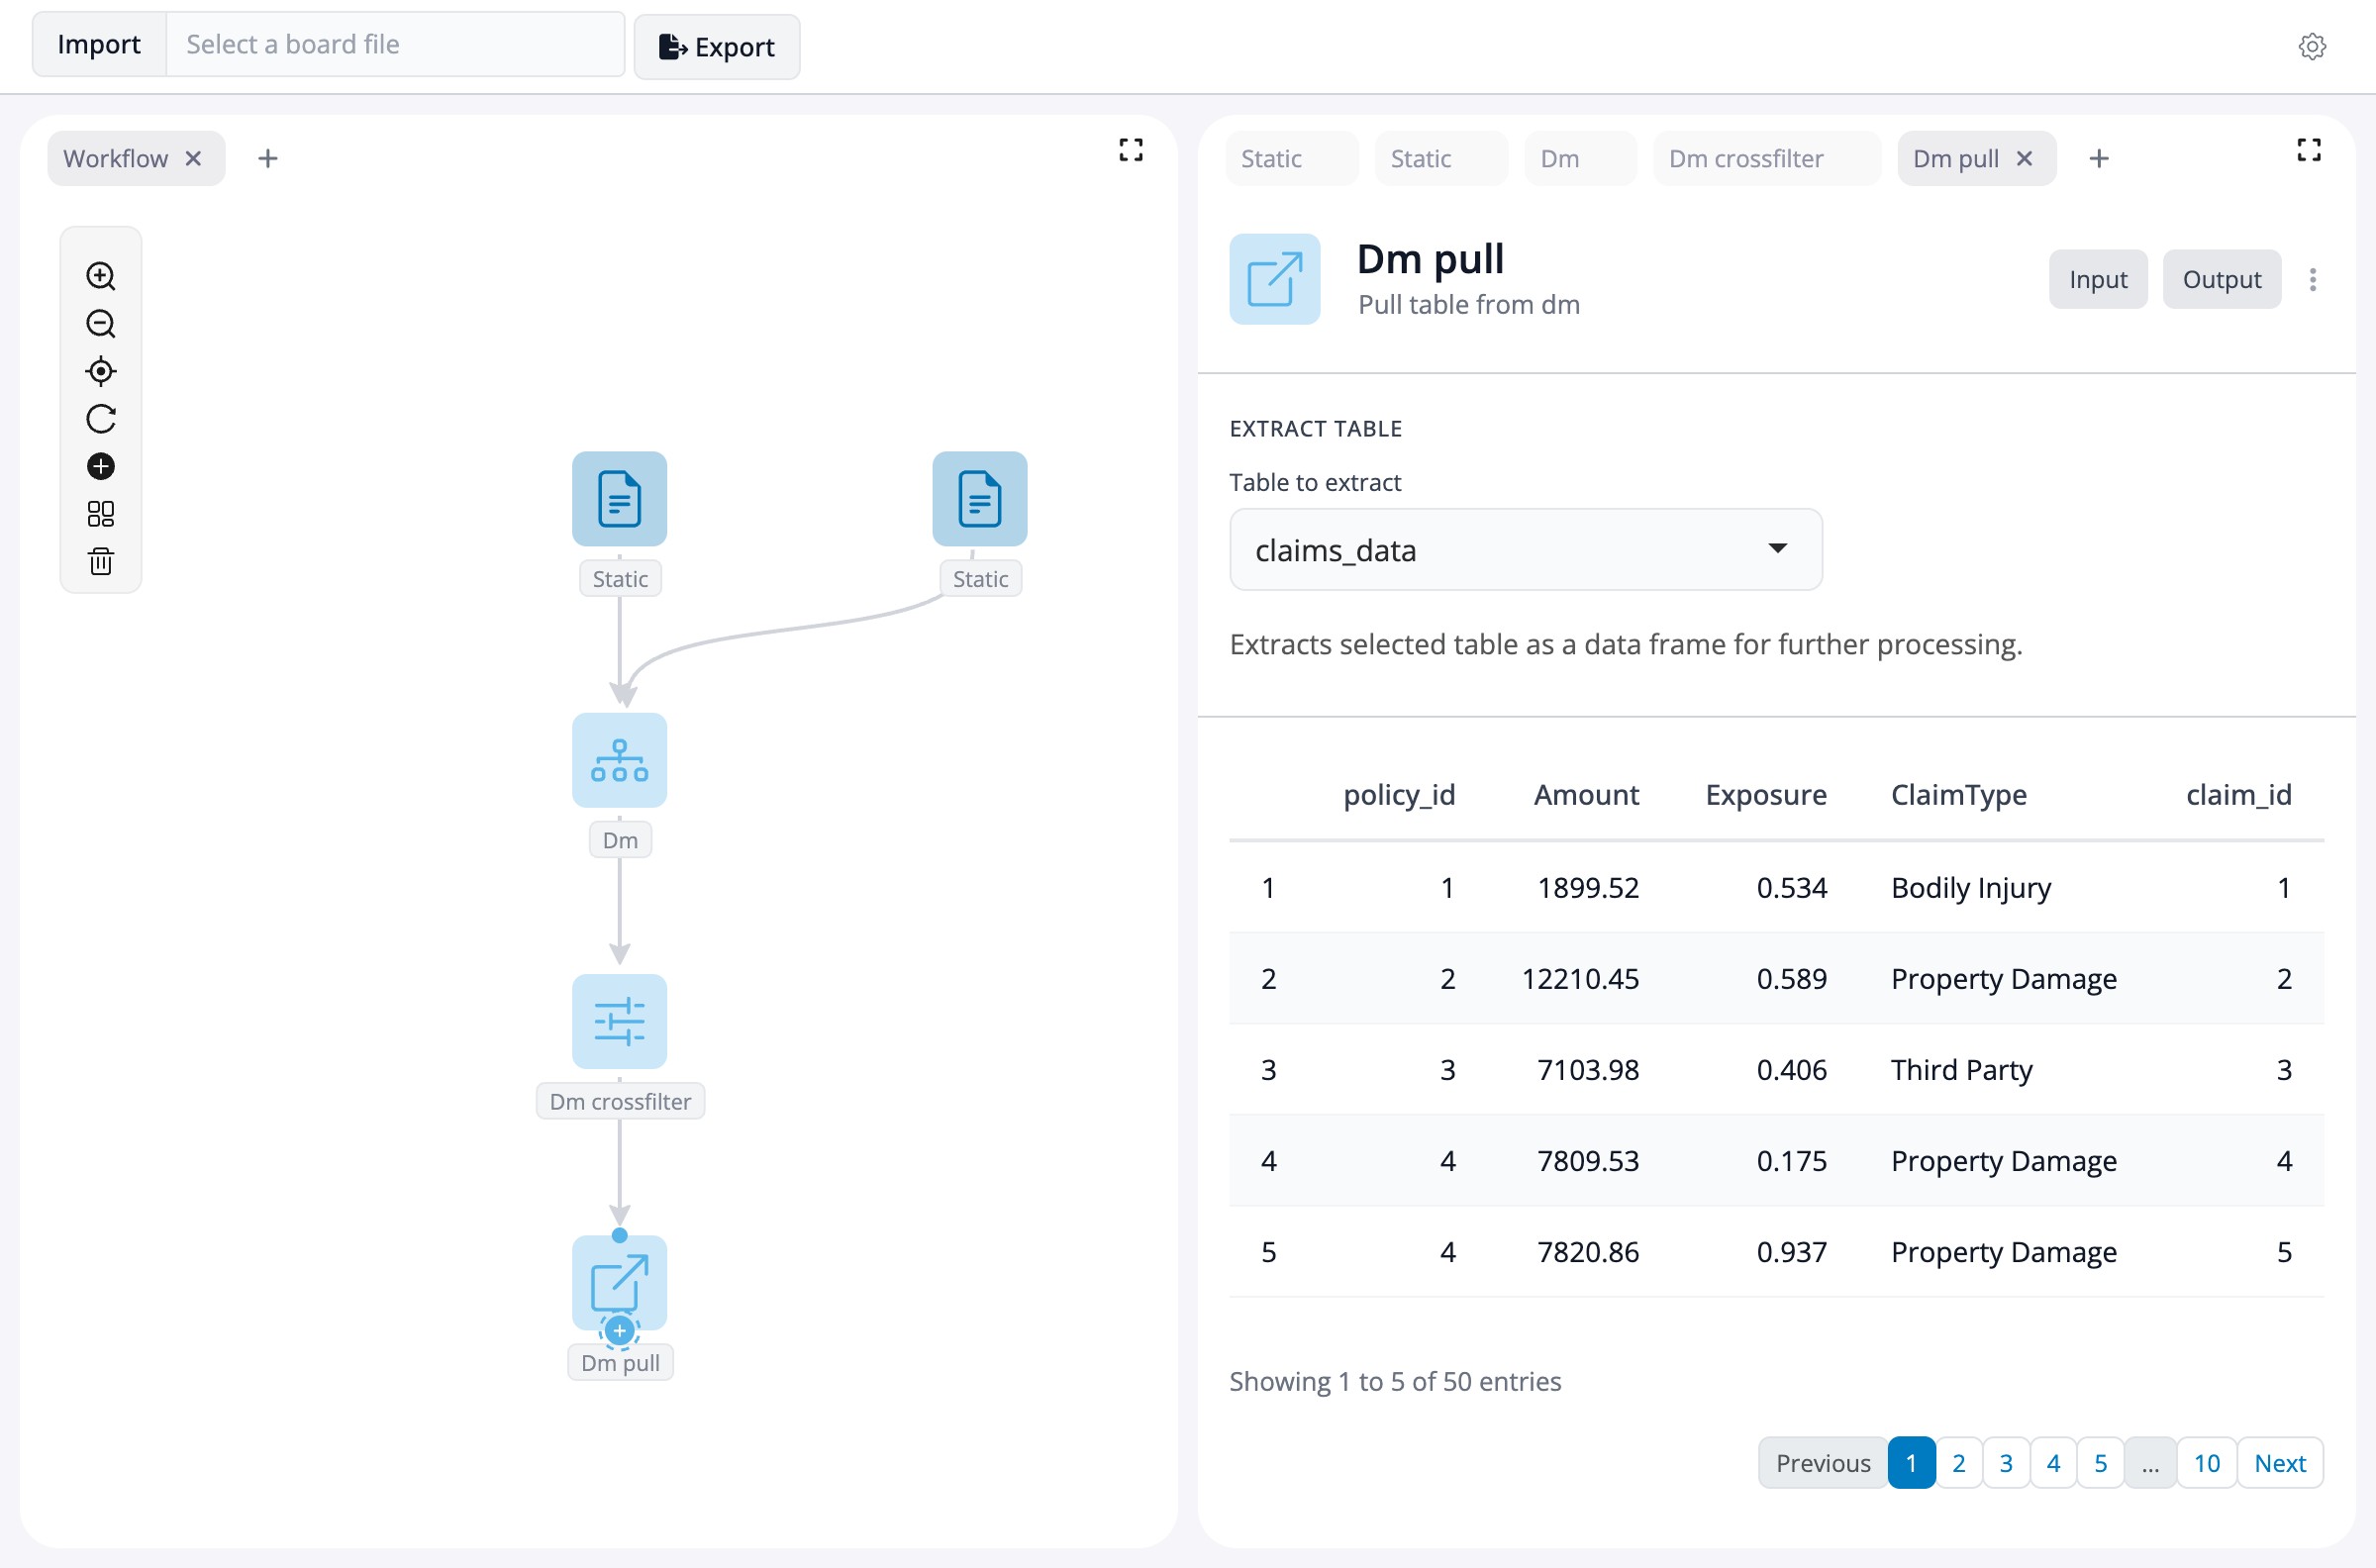Click the zoom out magnifier icon

tap(101, 324)
